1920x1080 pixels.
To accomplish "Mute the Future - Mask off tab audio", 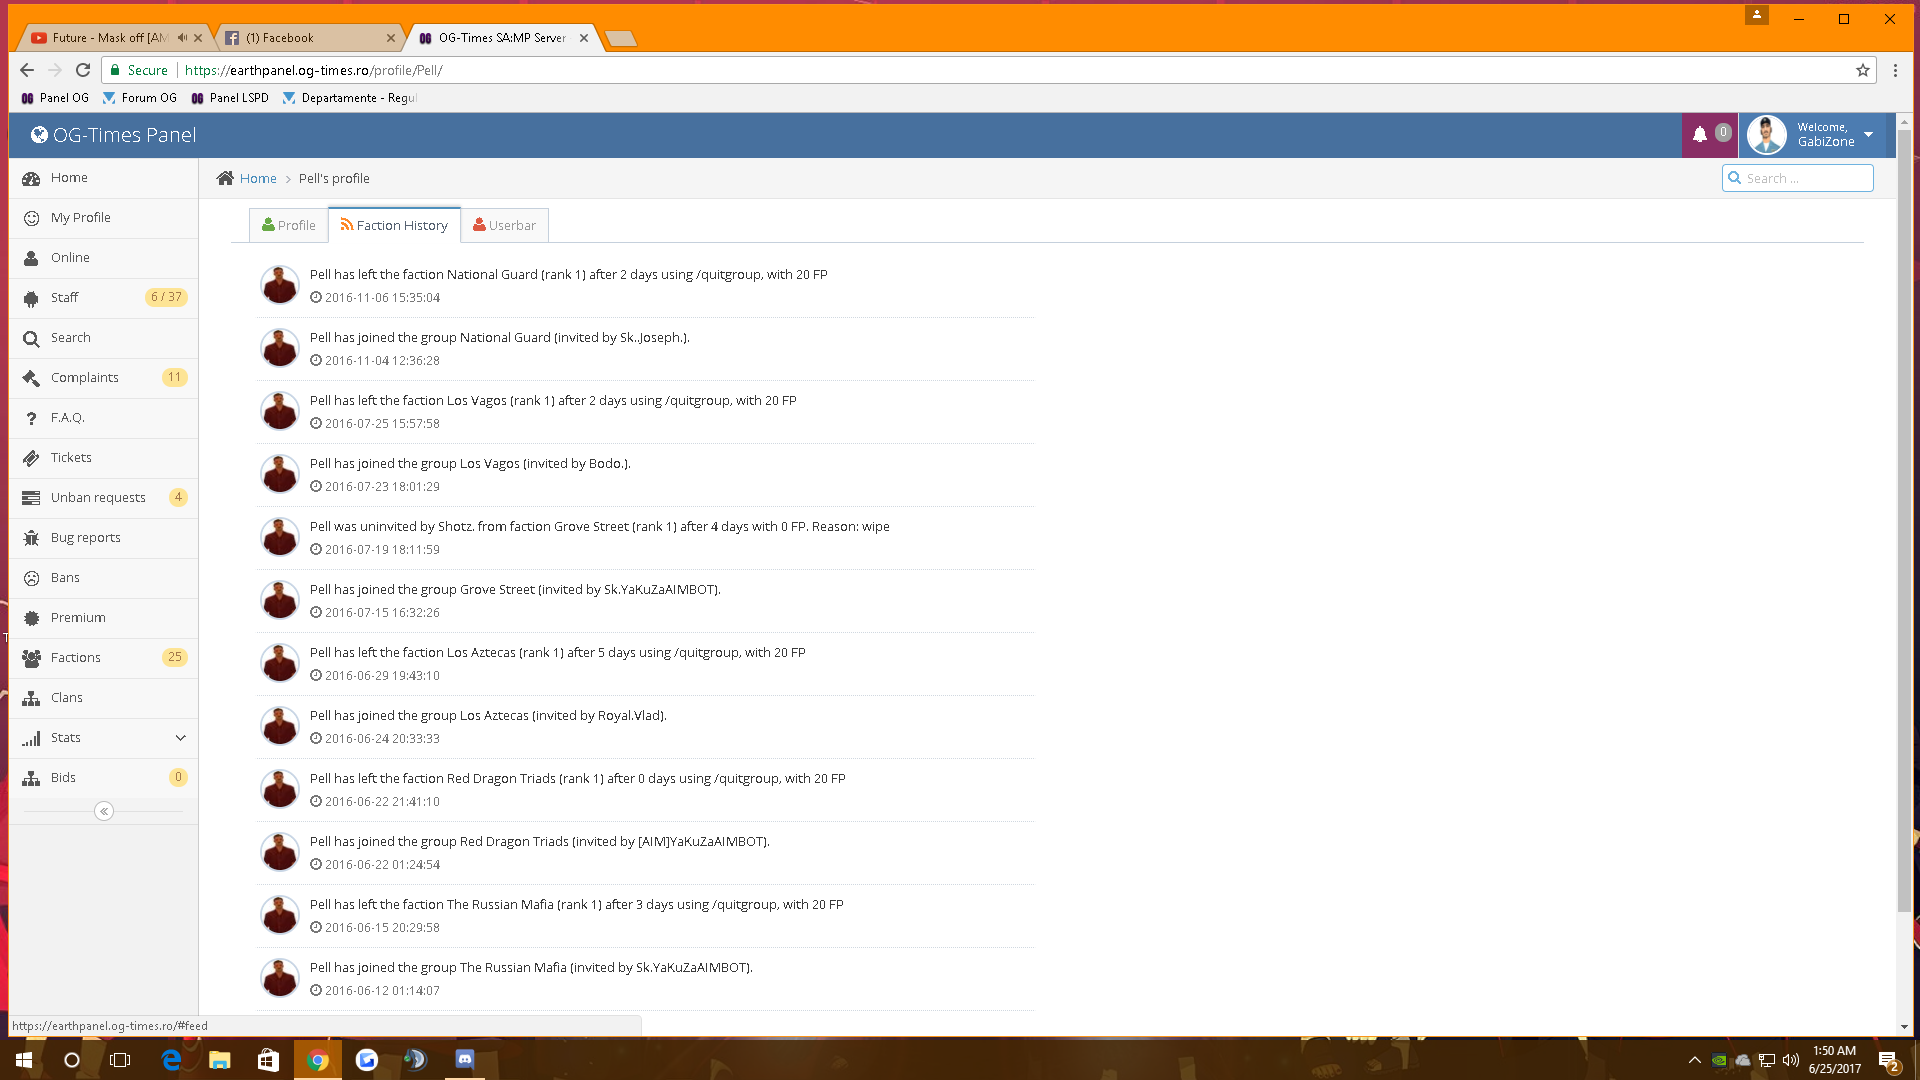I will click(x=182, y=38).
